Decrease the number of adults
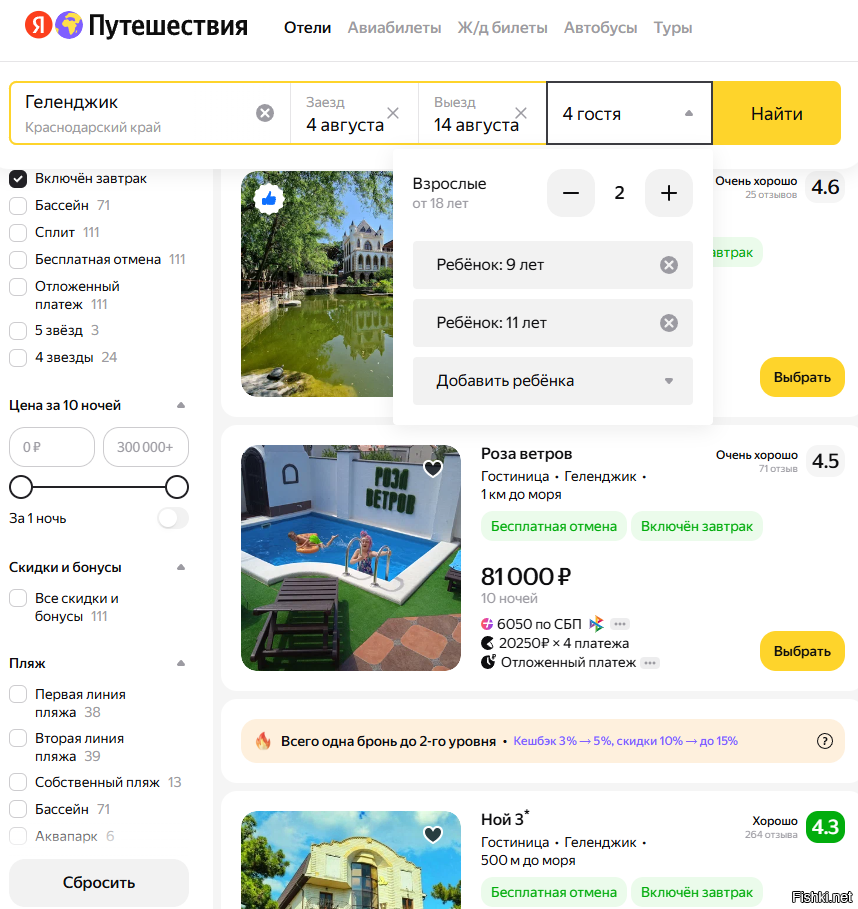Image resolution: width=858 pixels, height=909 pixels. point(571,193)
